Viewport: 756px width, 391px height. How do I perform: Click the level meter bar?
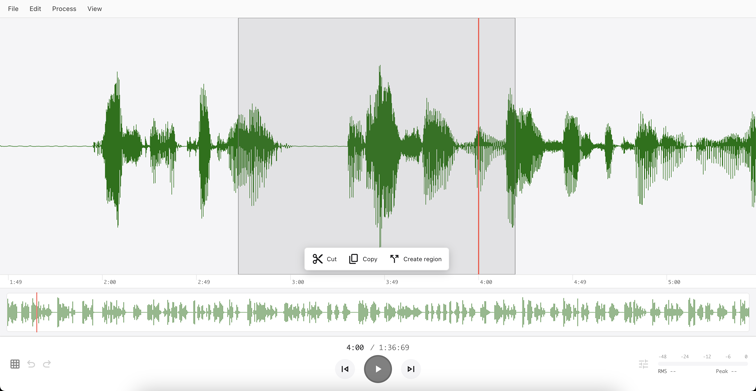(x=702, y=364)
